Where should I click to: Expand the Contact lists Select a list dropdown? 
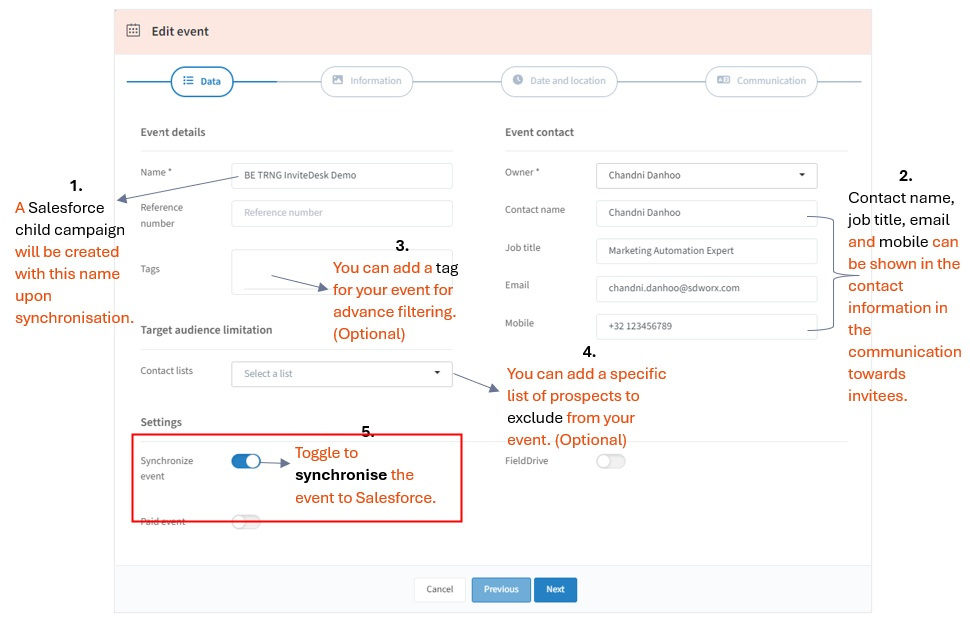(341, 373)
